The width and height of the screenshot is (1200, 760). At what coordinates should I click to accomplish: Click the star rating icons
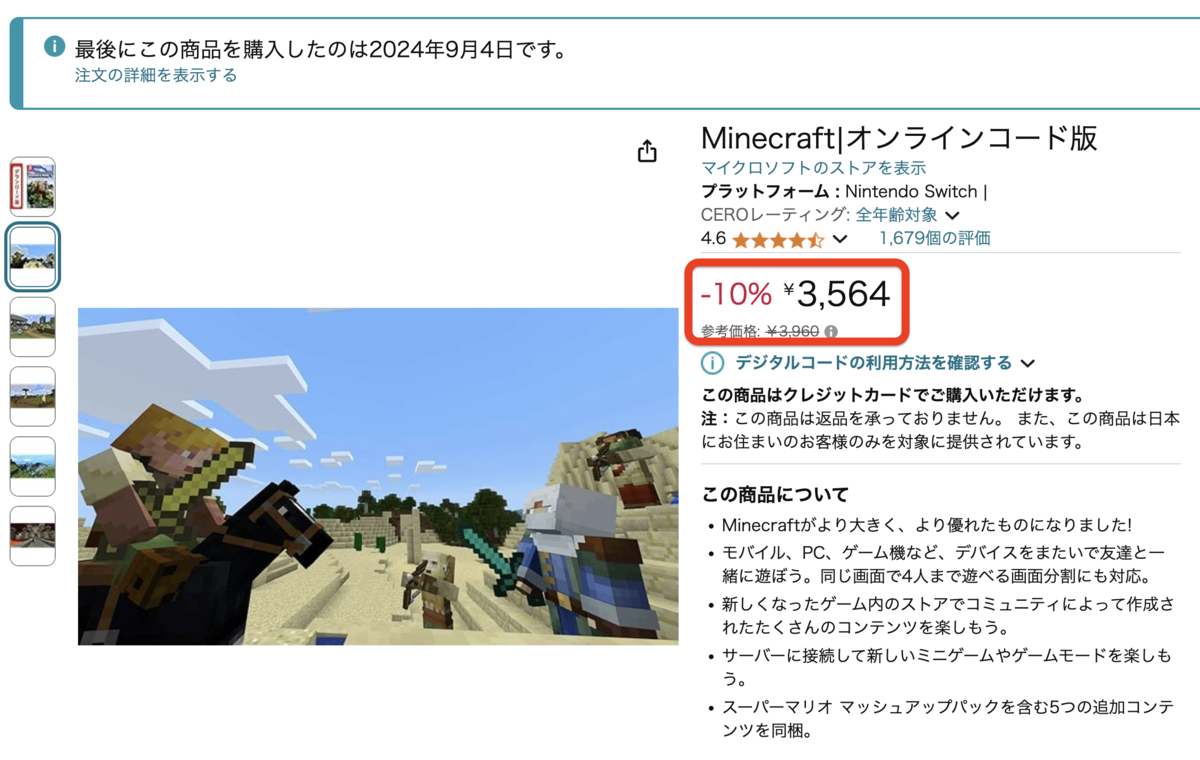tap(778, 240)
